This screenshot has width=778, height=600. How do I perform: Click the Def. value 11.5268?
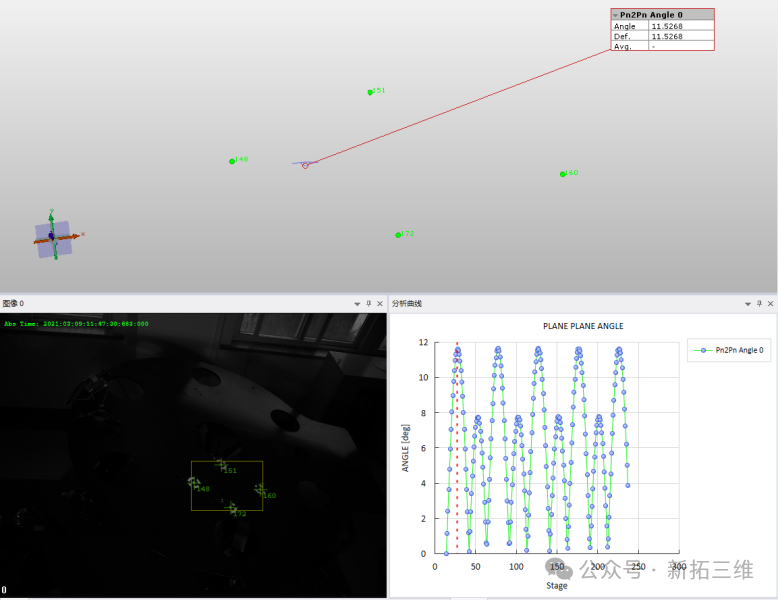[x=667, y=37]
